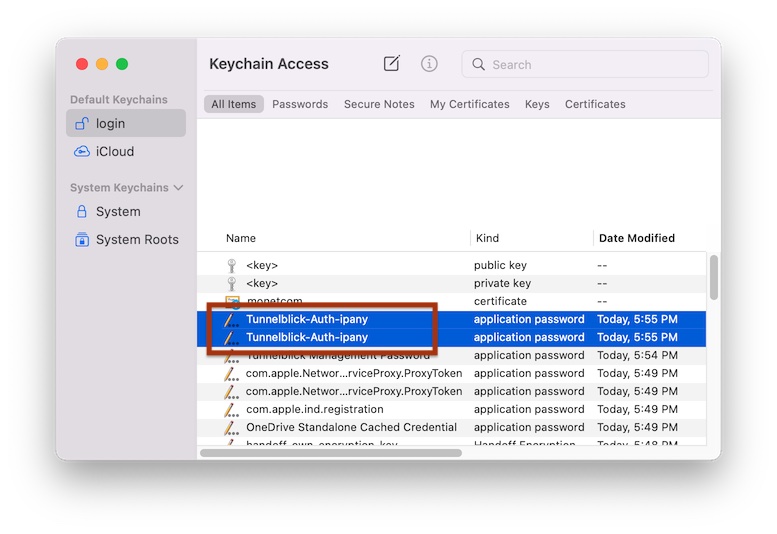This screenshot has width=777, height=534.
Task: Select System Roots keychain in sidebar
Action: pyautogui.click(x=126, y=239)
